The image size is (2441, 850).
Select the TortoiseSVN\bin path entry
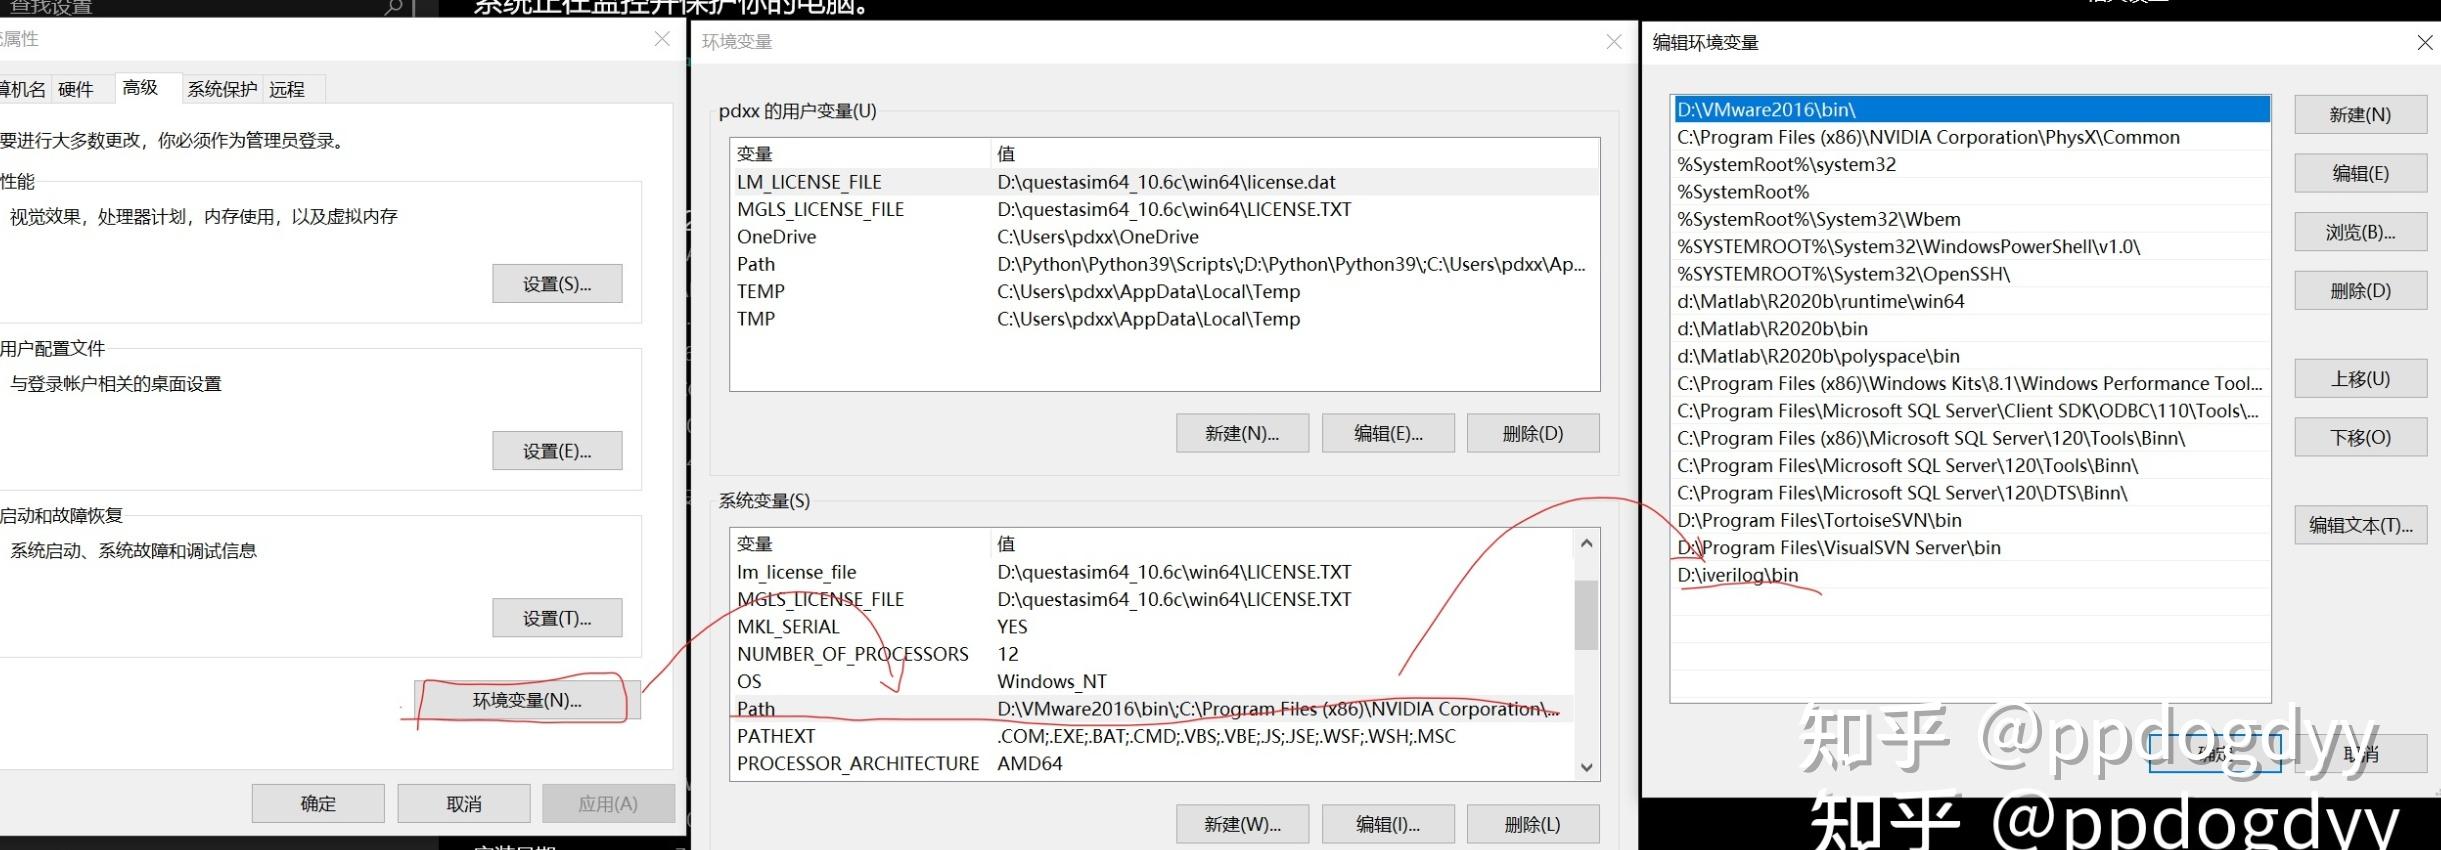(x=1971, y=520)
